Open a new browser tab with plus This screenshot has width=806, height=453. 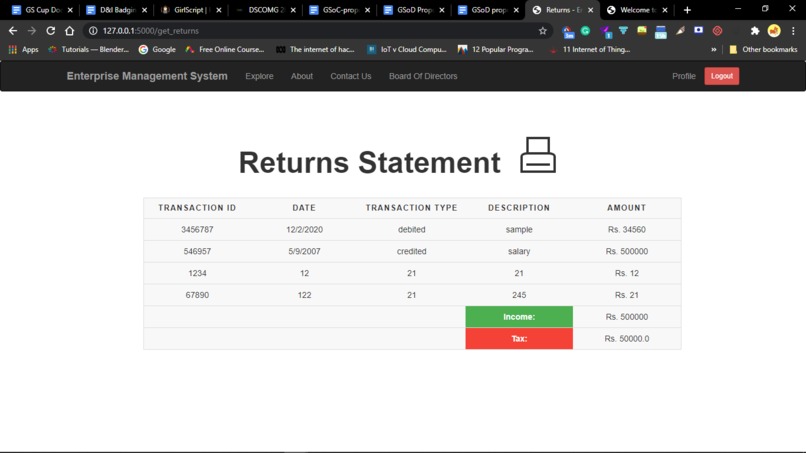687,10
